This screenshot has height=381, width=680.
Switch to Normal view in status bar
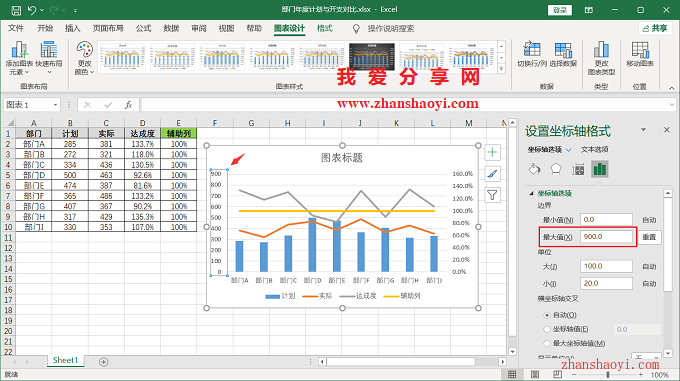(512, 374)
